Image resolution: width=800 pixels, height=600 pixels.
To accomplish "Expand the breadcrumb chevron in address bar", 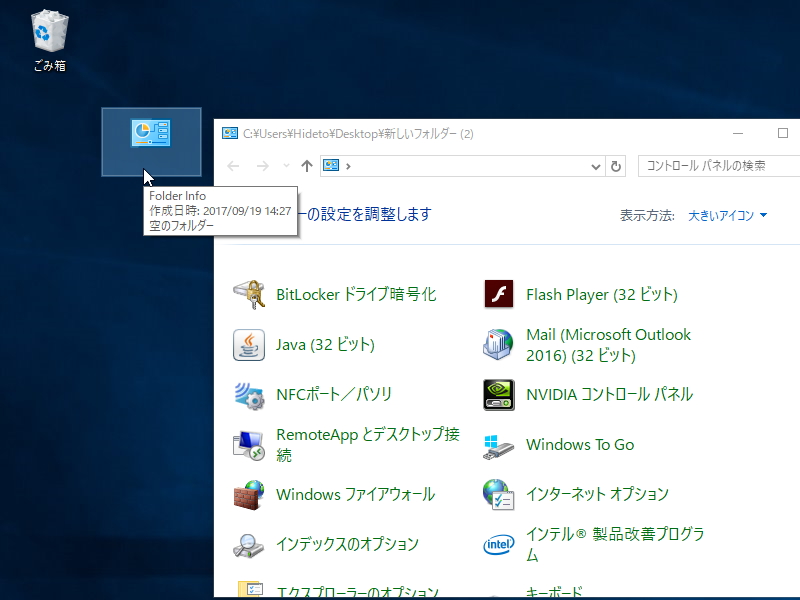I will pyautogui.click(x=348, y=166).
